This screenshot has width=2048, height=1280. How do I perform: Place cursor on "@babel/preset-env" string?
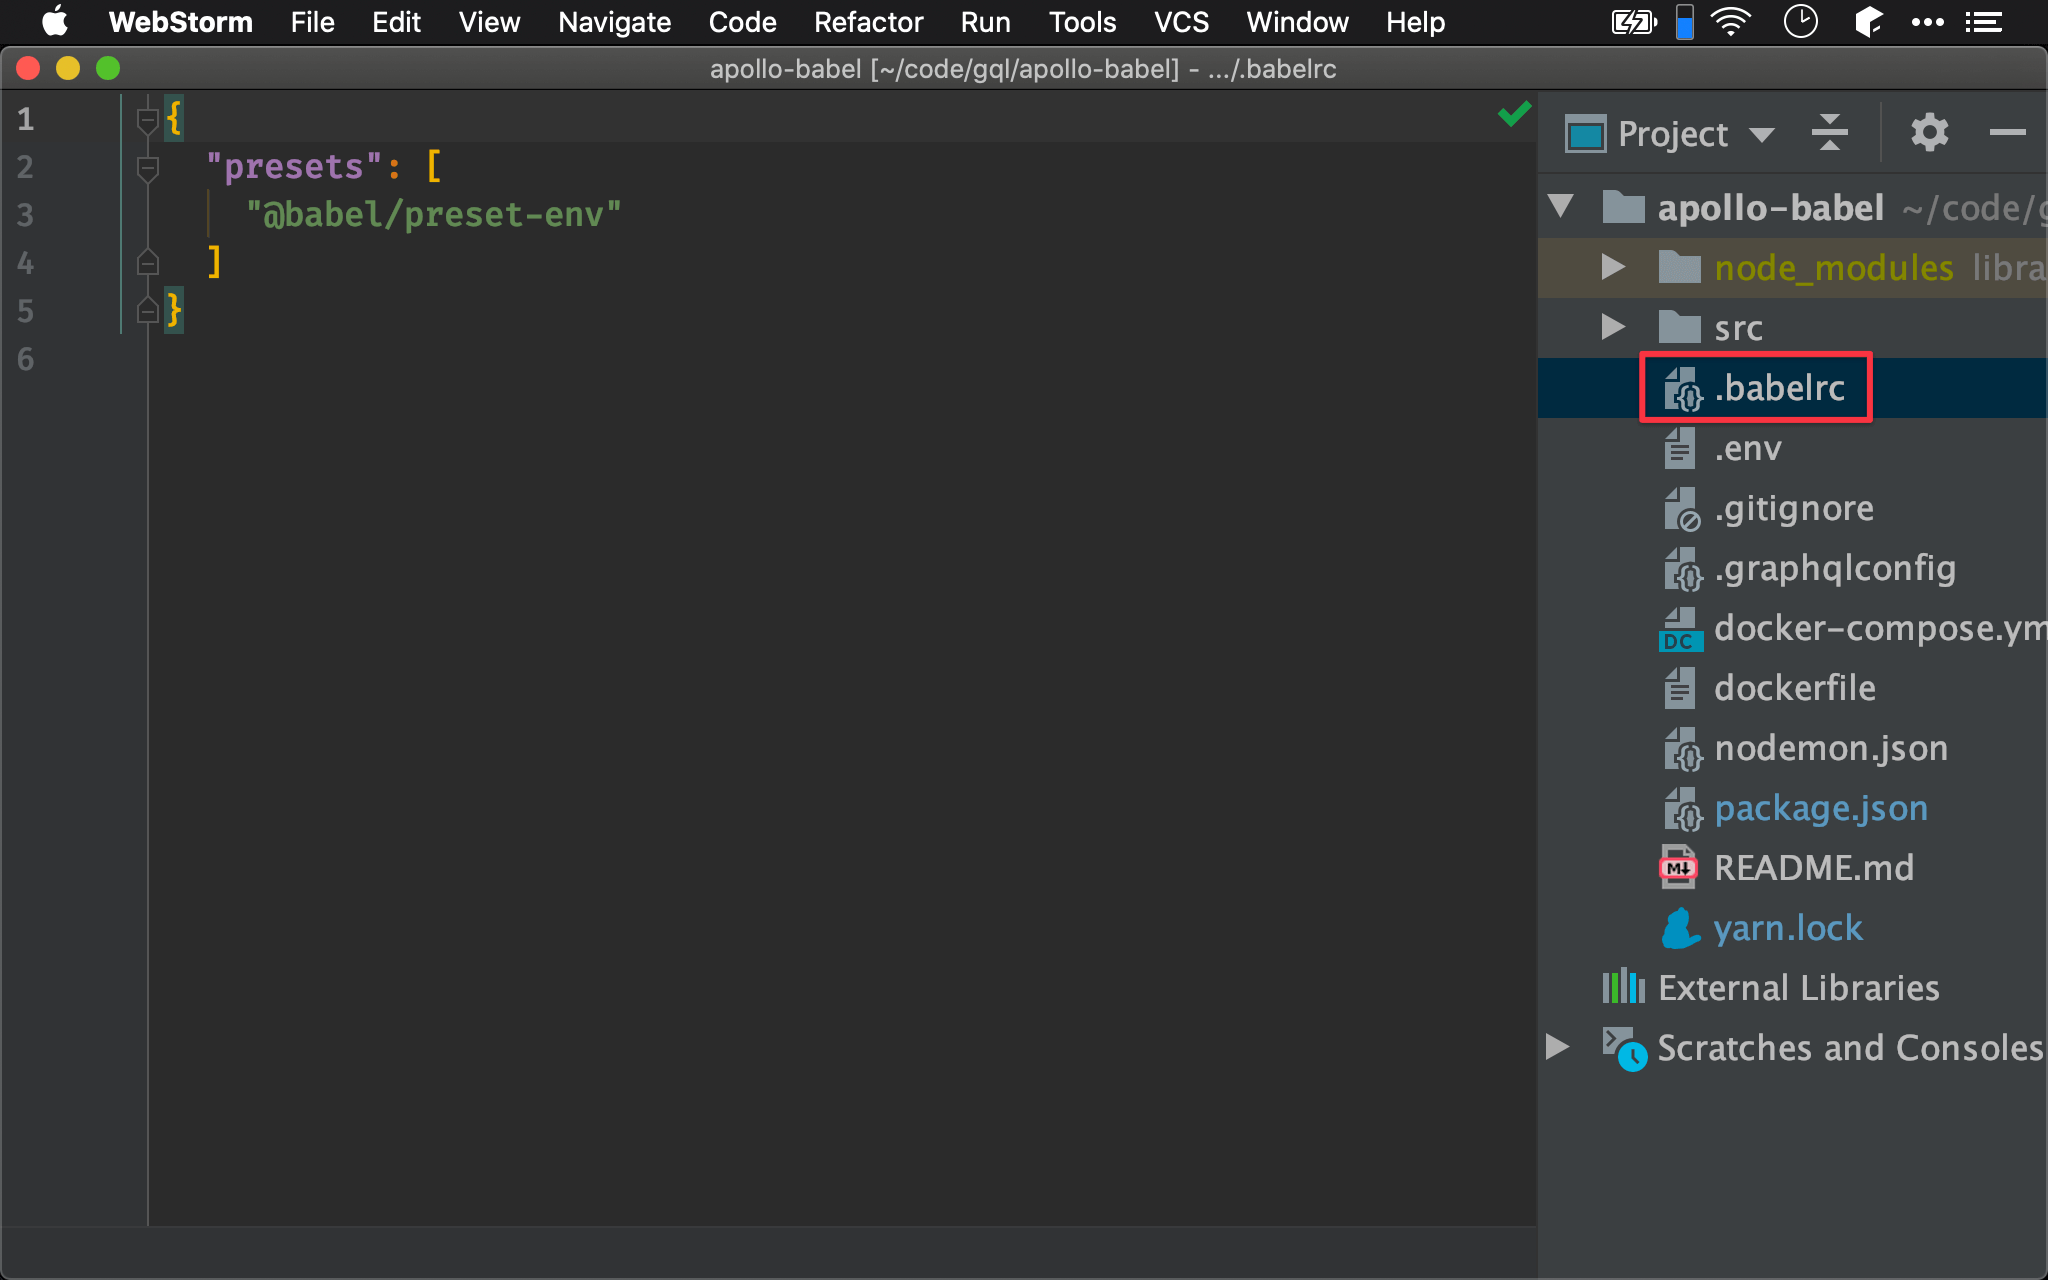point(433,214)
